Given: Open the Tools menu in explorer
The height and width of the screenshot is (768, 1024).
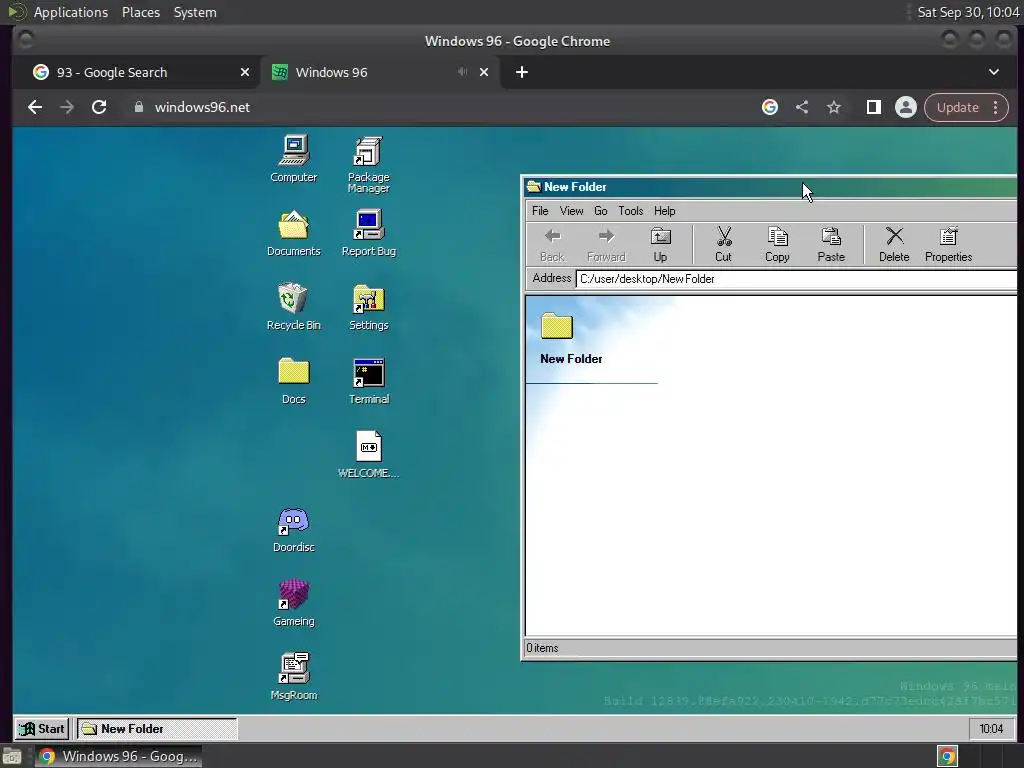Looking at the screenshot, I should (x=631, y=211).
